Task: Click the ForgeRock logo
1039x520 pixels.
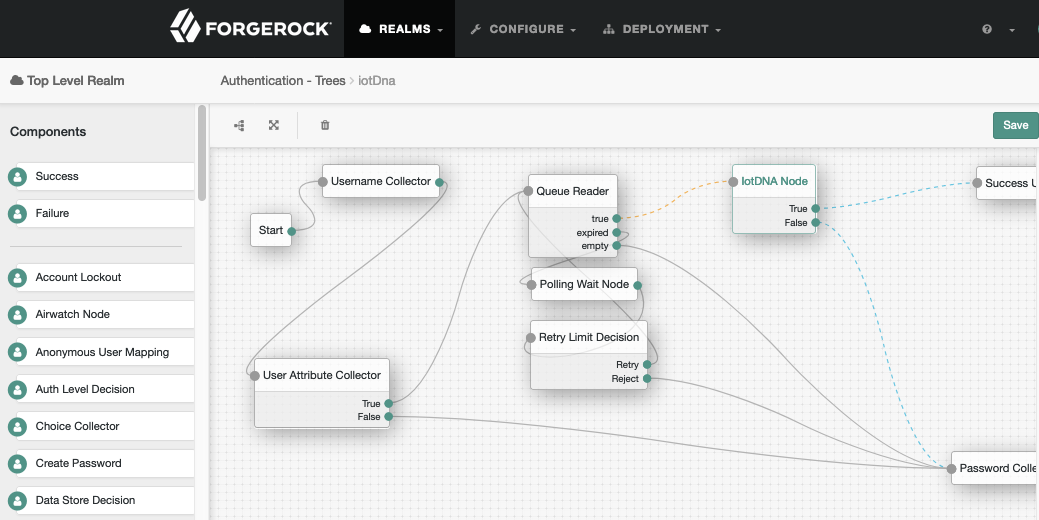Action: point(250,28)
